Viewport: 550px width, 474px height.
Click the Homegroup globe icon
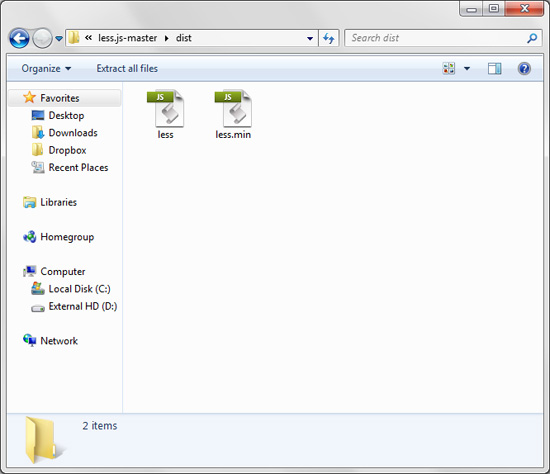point(29,237)
